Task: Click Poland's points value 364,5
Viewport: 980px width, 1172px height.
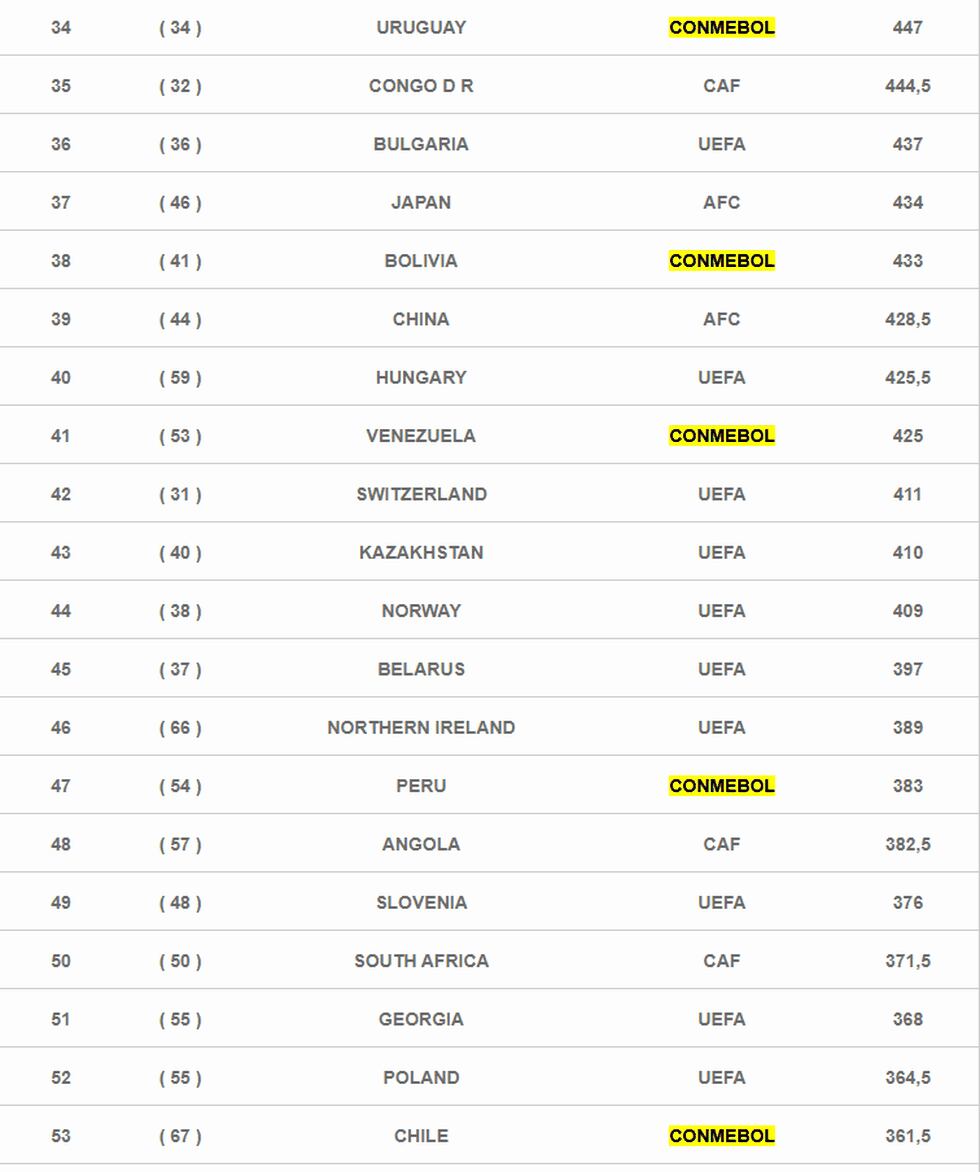Action: point(907,1078)
